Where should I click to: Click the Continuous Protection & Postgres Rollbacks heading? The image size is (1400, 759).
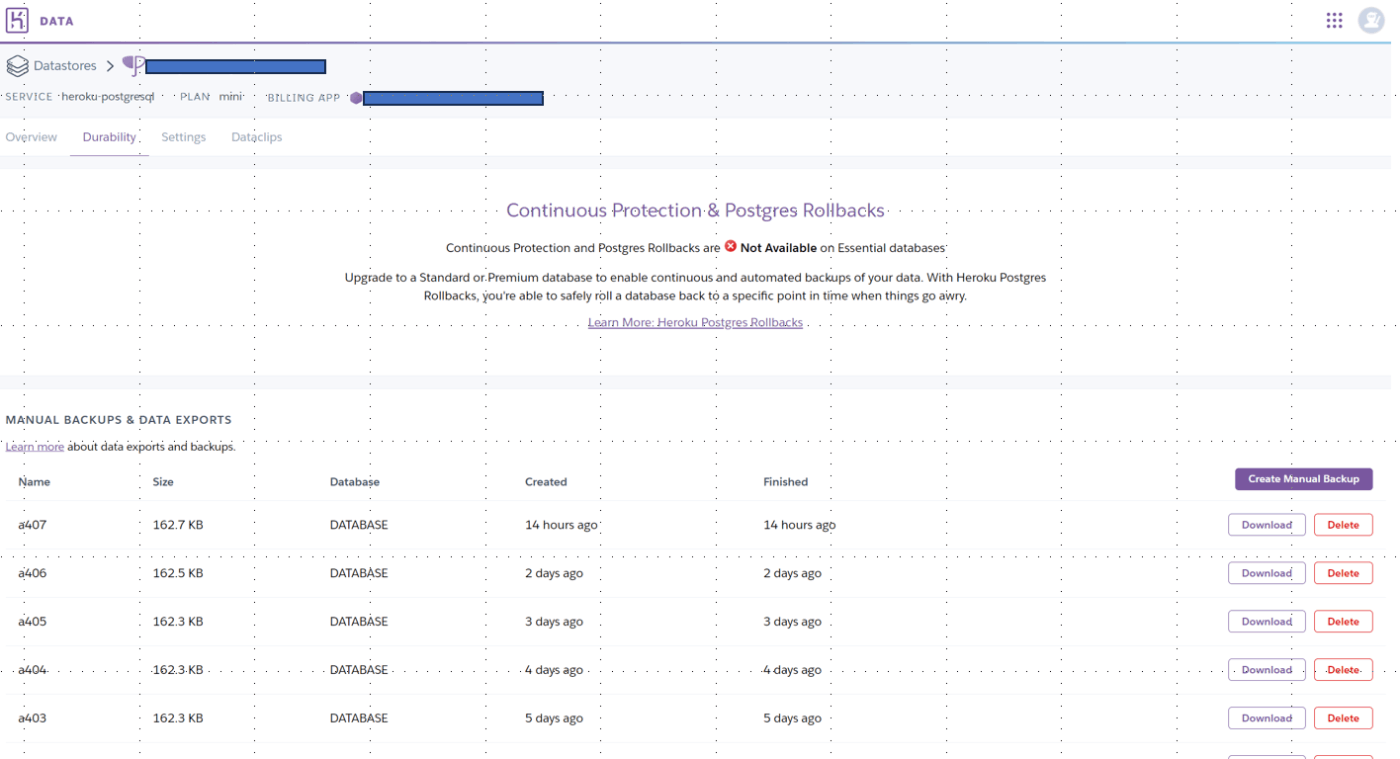695,210
